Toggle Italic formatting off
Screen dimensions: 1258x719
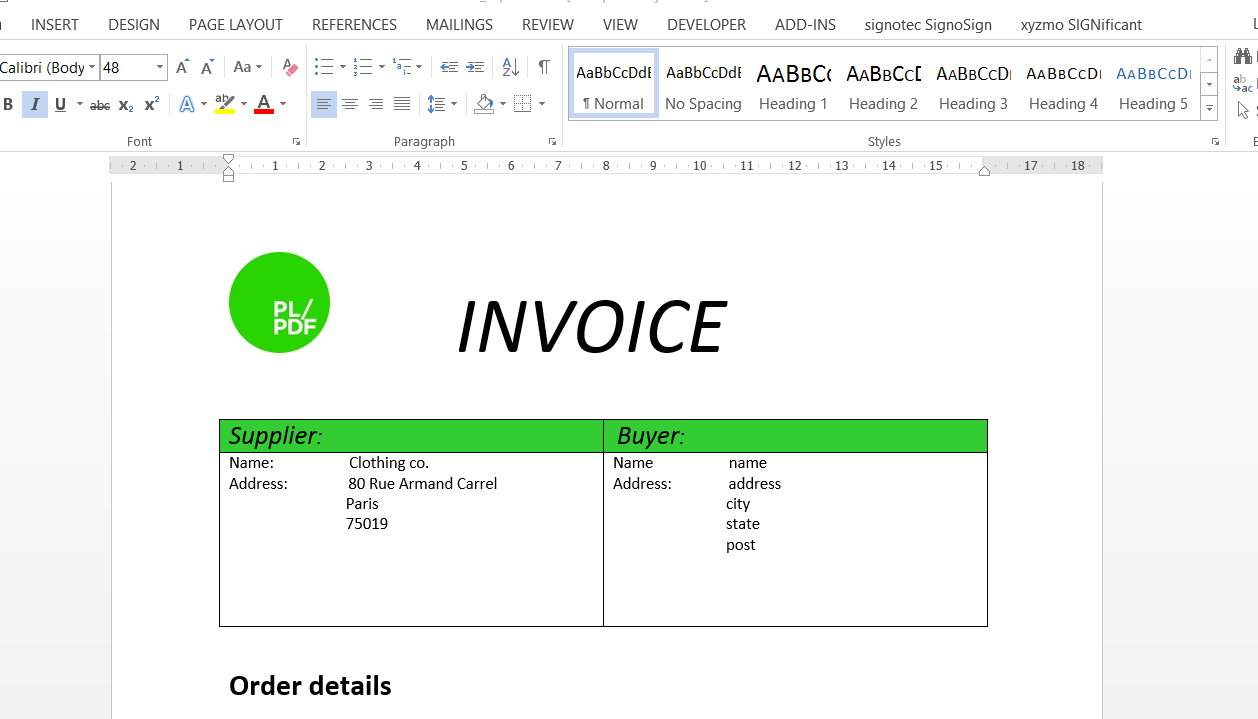coord(35,104)
